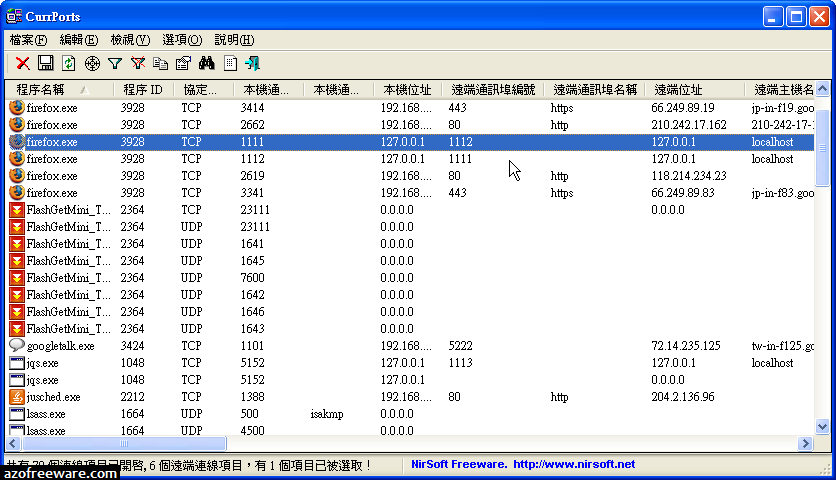
Task: Save selected items with floppy disk icon
Action: 46,63
